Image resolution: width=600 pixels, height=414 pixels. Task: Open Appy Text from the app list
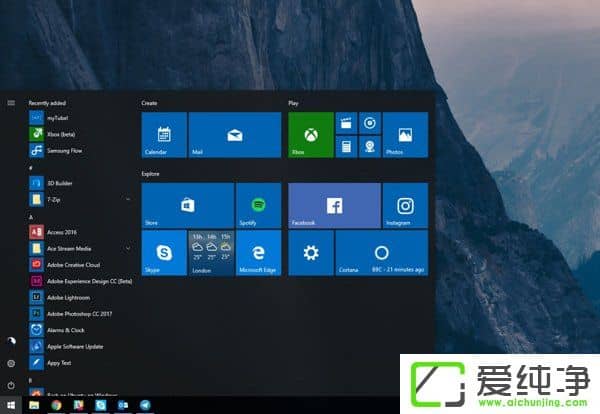[x=80, y=363]
